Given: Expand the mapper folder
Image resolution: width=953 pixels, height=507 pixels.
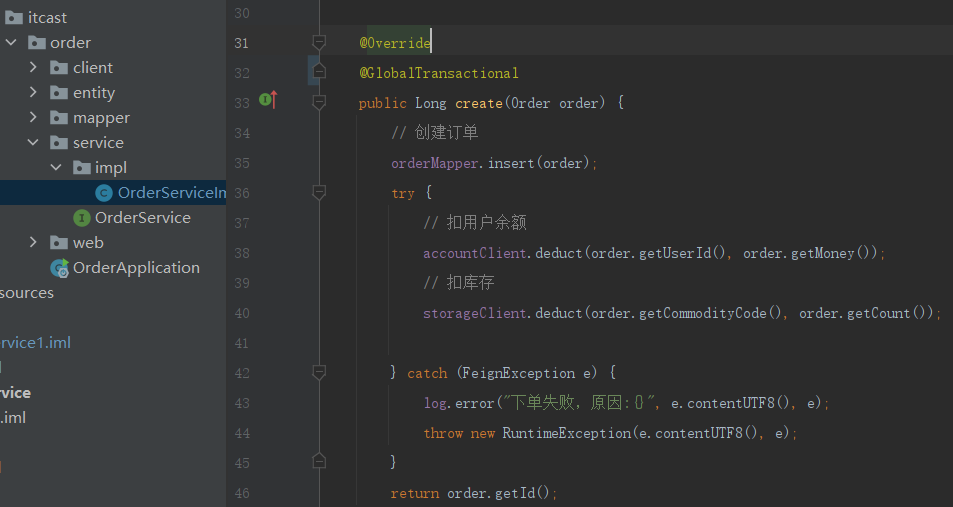Looking at the screenshot, I should [33, 117].
